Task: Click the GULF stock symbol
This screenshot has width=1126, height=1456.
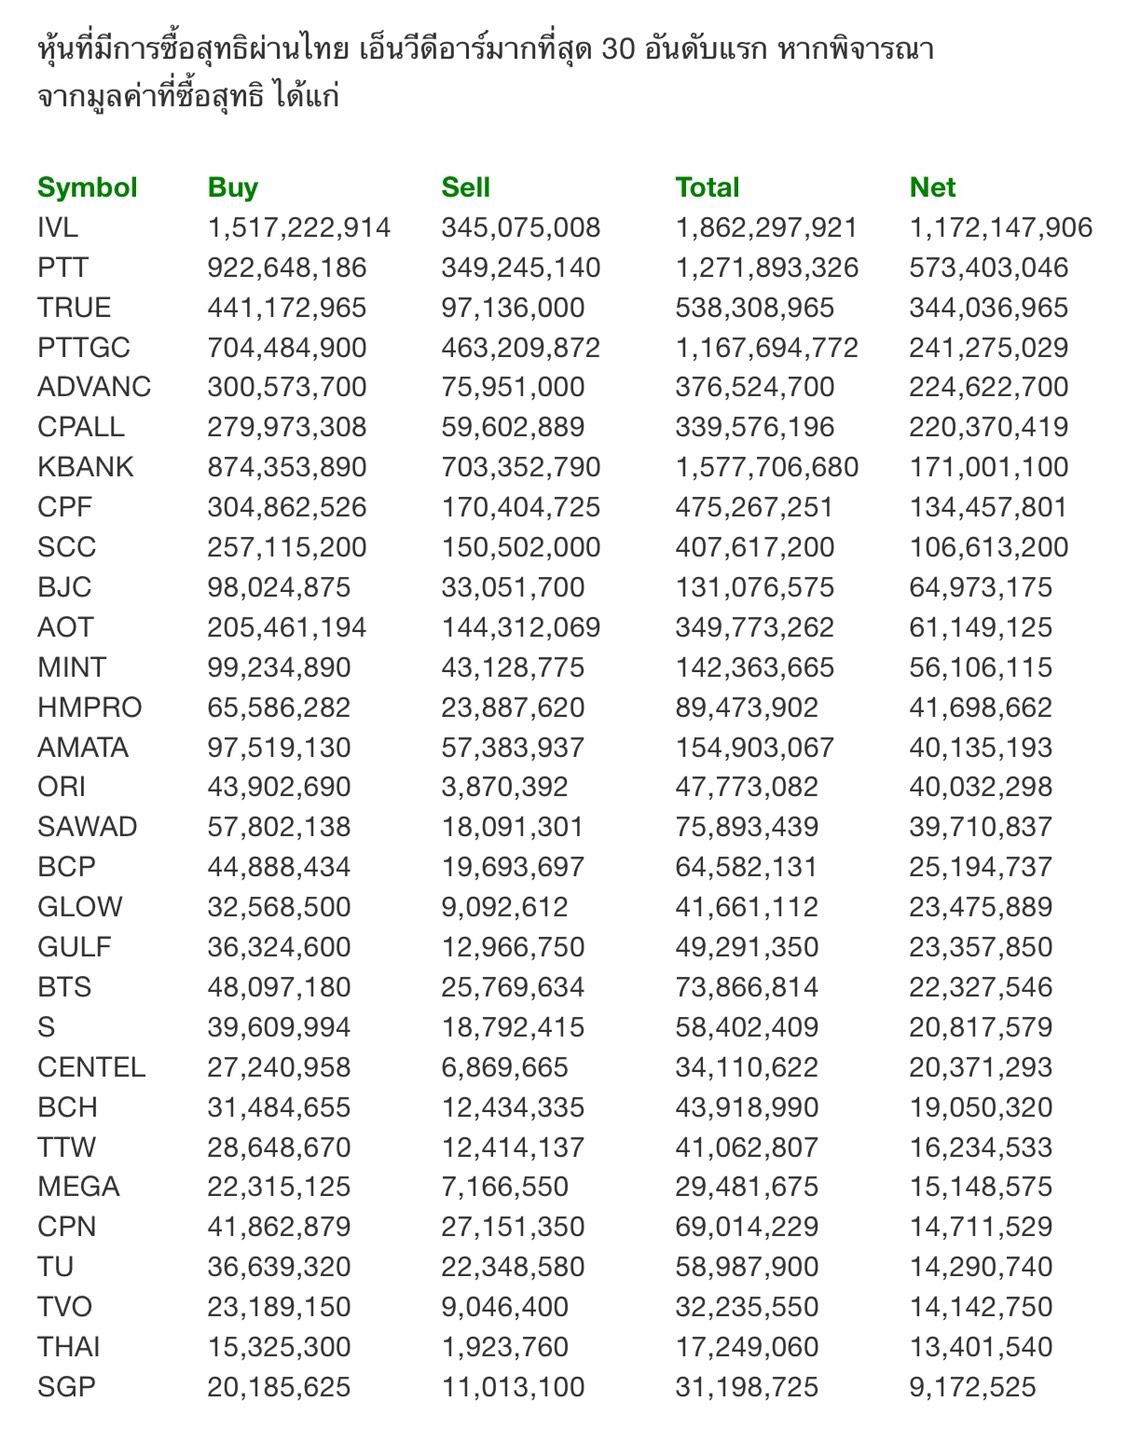Action: 74,947
